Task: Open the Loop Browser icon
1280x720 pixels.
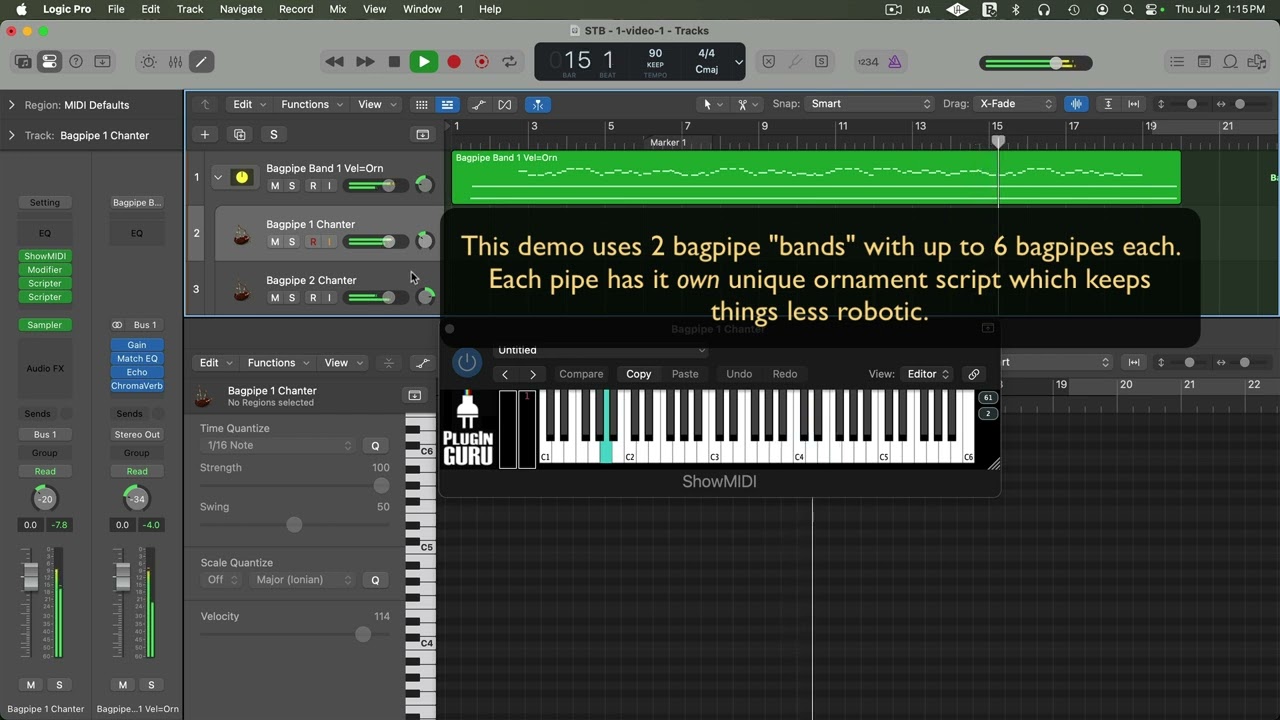Action: click(x=1231, y=62)
